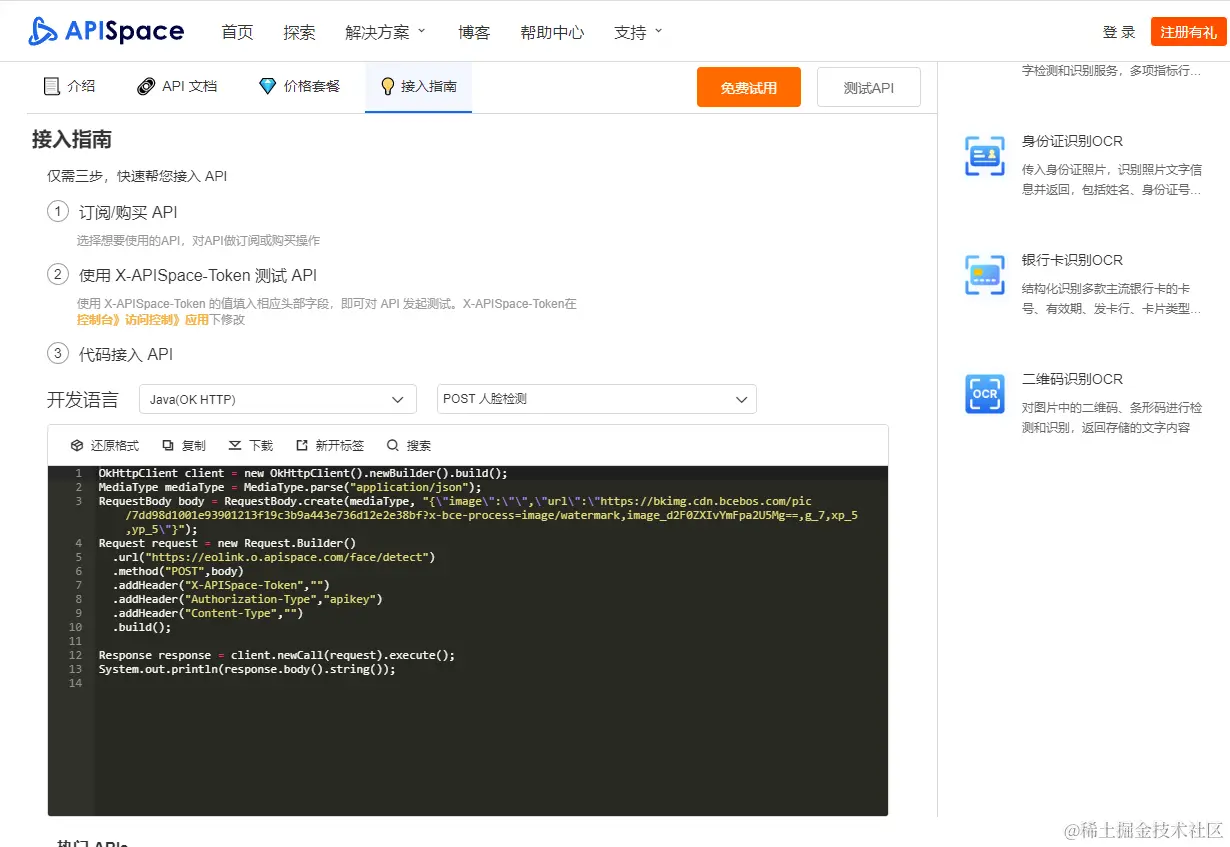The image size is (1230, 847).
Task: Open the 首页 nav item
Action: 237,32
